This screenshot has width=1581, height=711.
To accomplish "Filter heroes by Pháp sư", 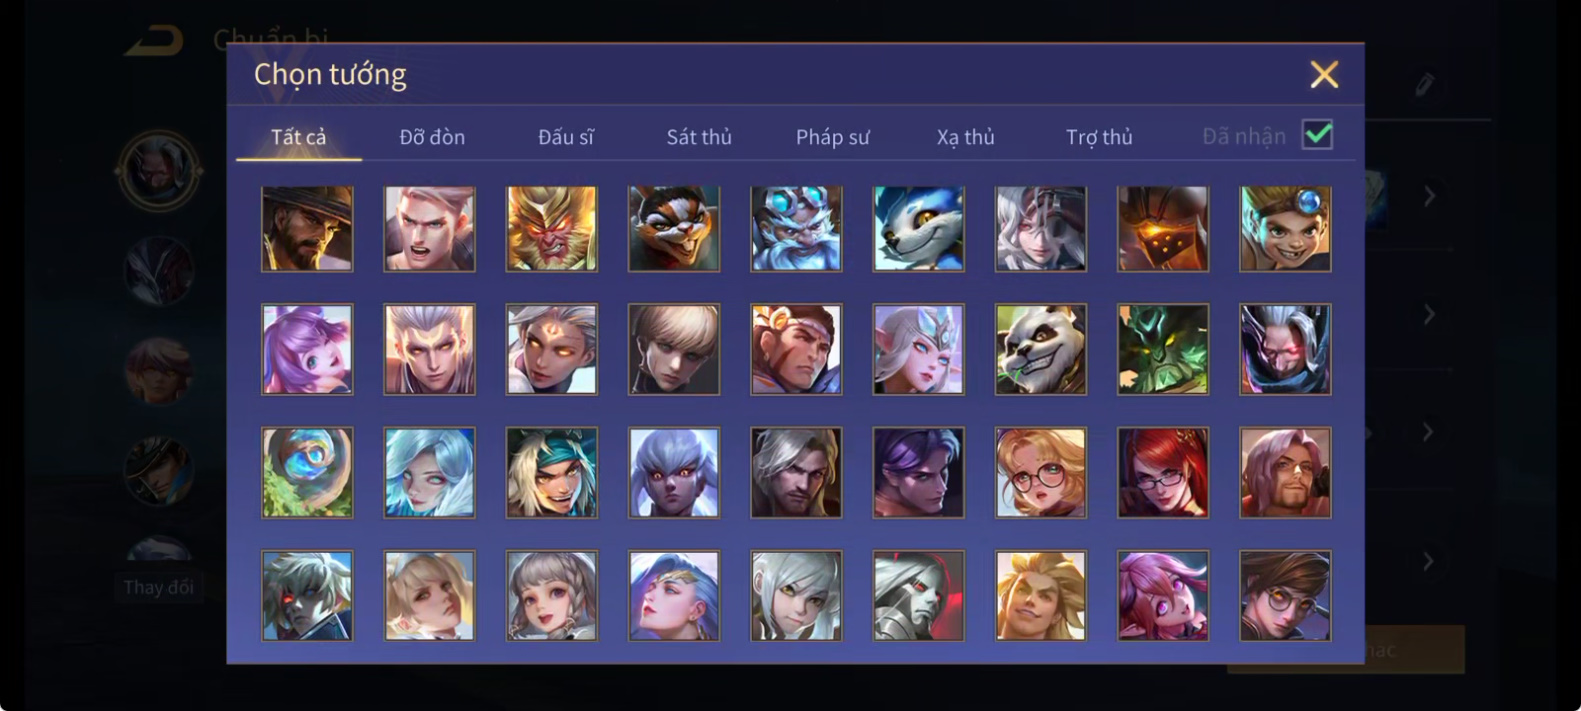I will point(832,137).
